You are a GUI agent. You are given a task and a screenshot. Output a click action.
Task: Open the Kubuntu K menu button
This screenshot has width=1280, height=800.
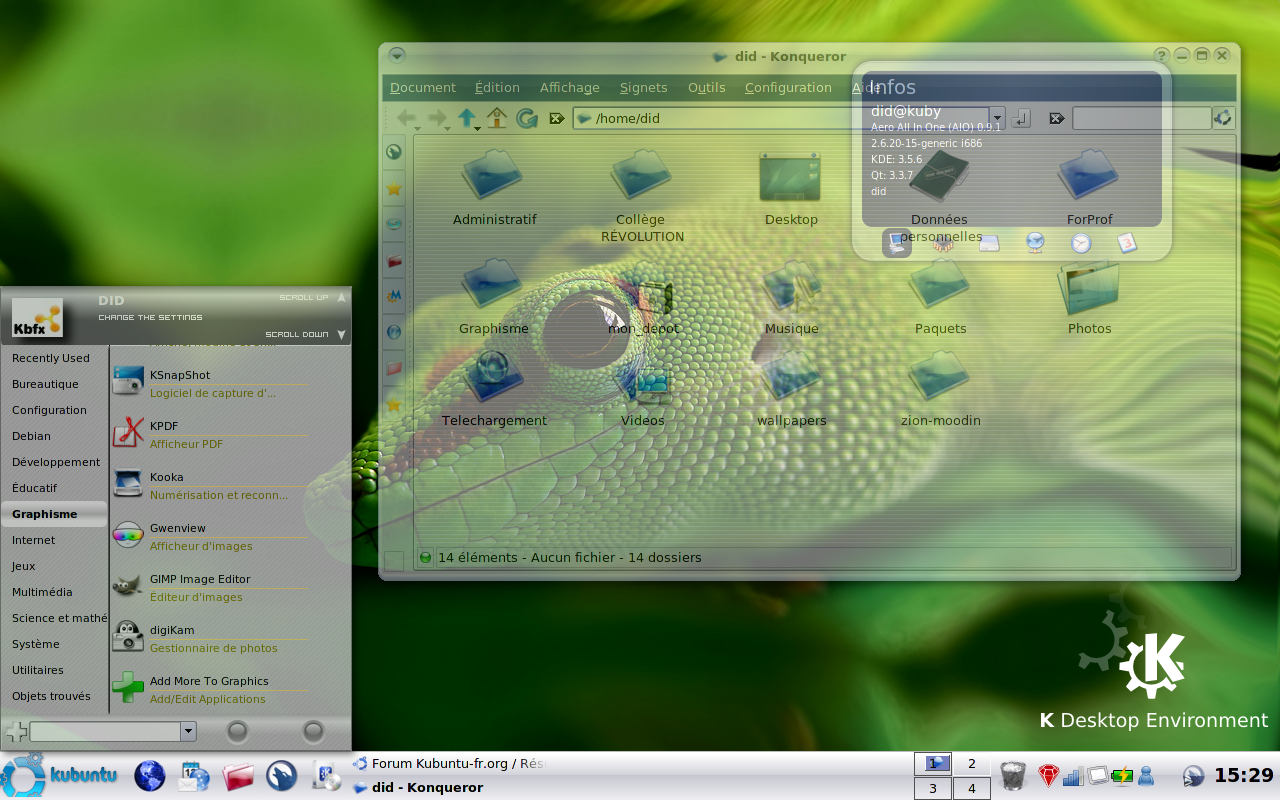click(60, 776)
